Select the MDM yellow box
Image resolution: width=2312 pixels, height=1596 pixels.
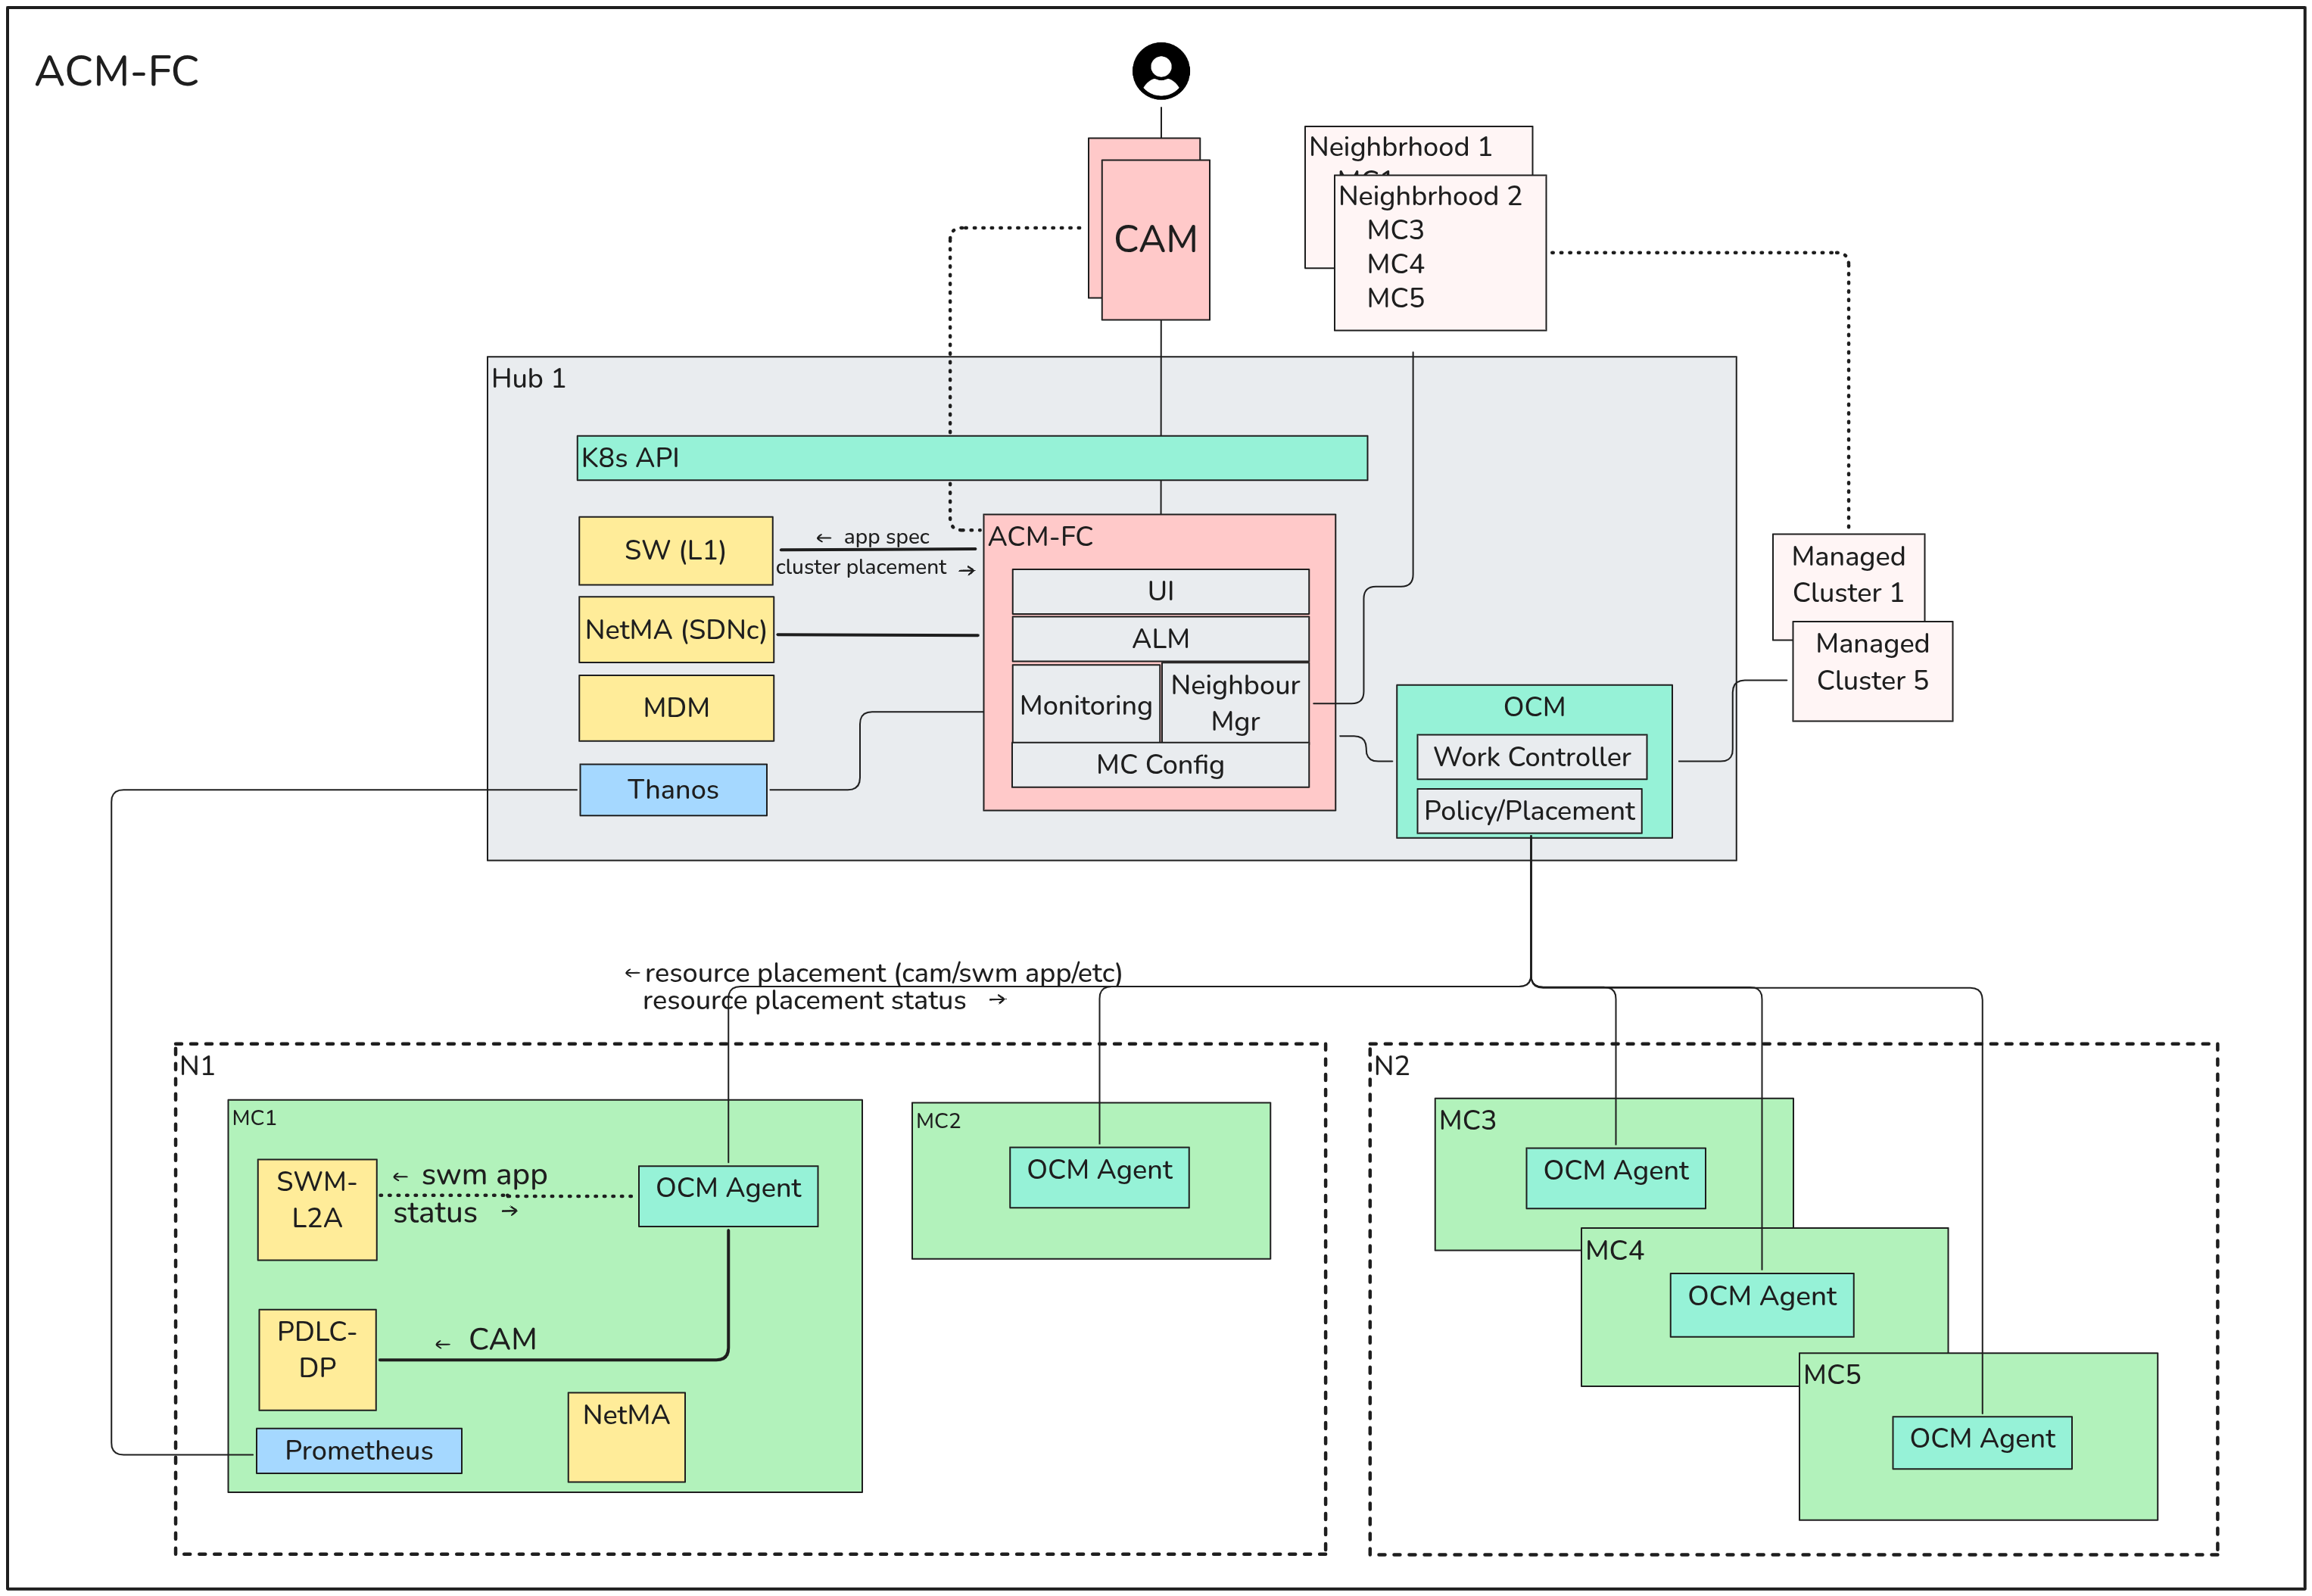click(676, 707)
